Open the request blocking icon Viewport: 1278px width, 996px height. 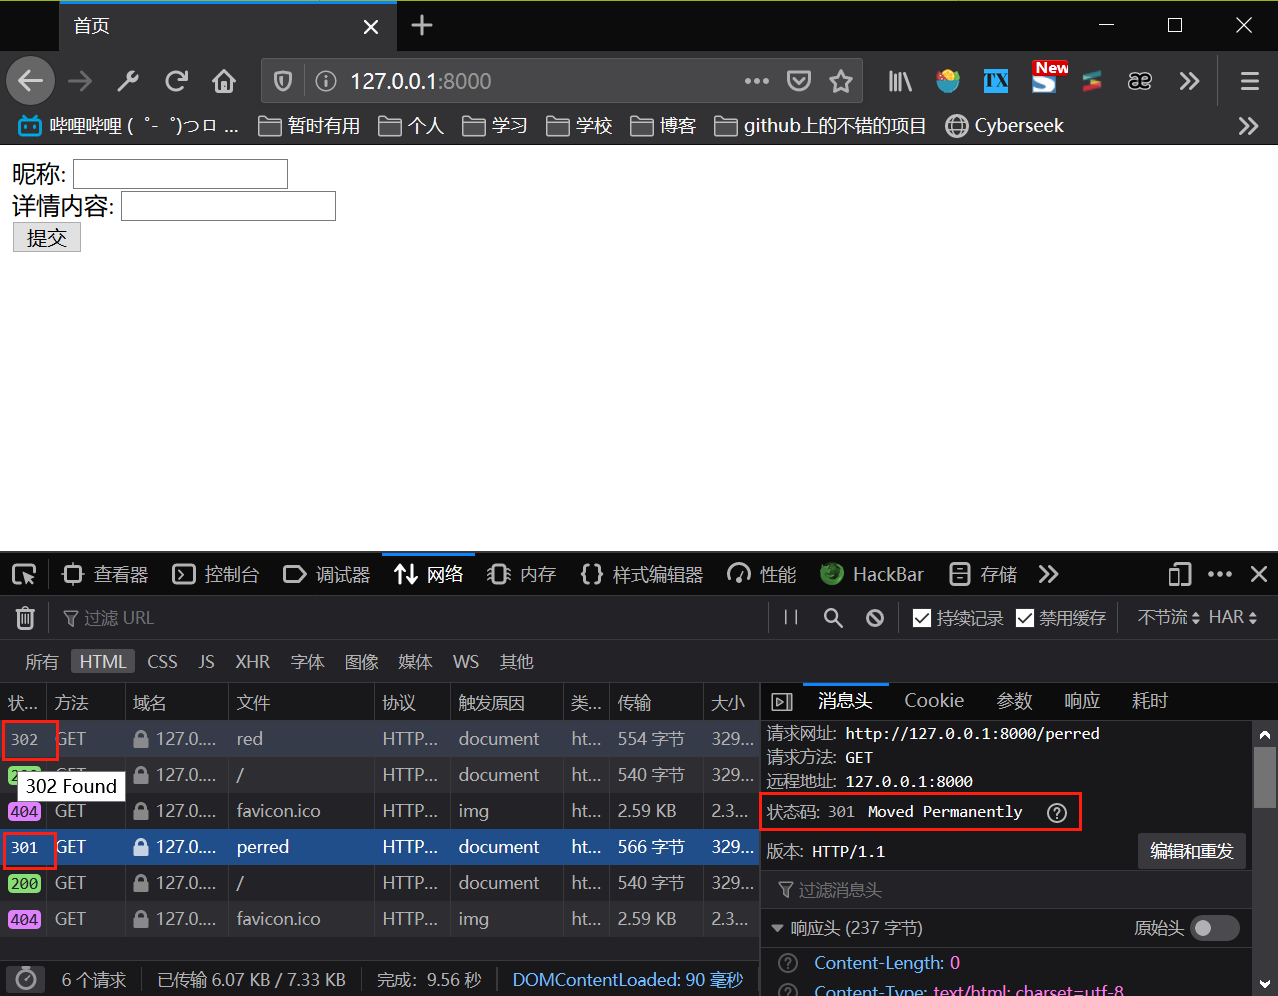click(x=875, y=618)
